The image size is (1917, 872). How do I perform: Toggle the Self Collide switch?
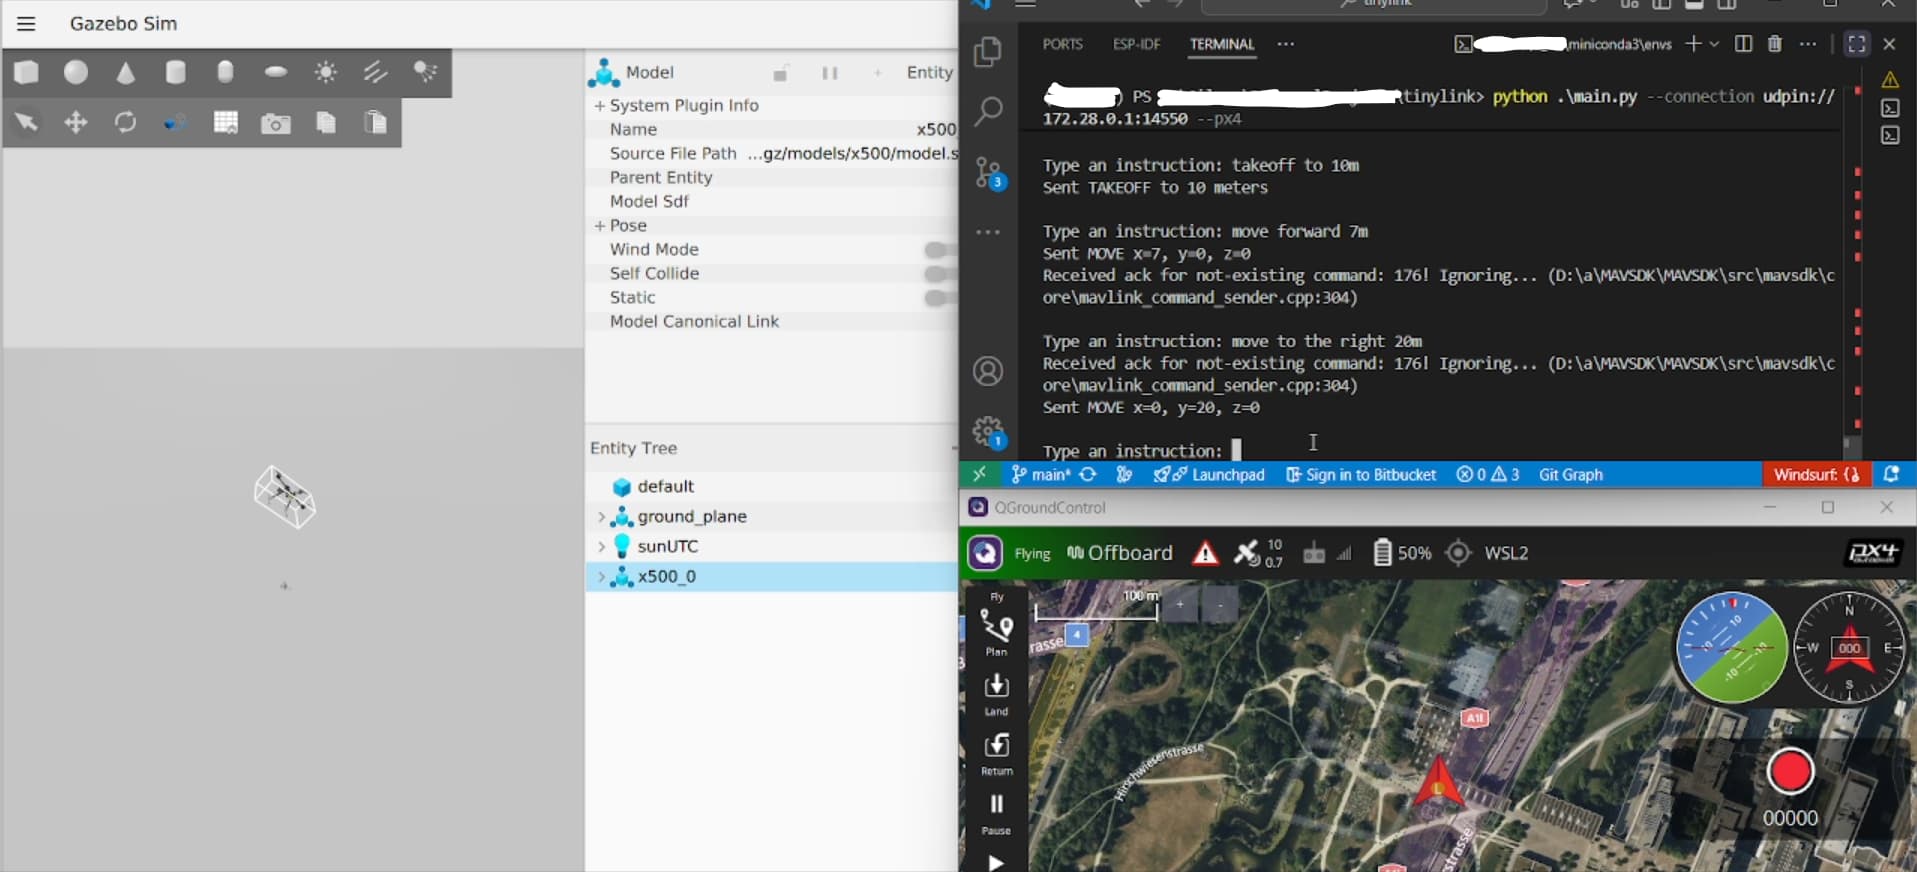938,274
